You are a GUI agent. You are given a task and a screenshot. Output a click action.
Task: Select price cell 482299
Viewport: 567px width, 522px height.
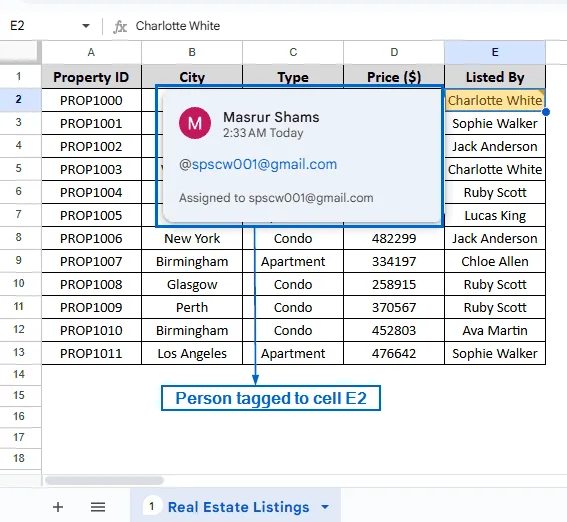coord(394,238)
